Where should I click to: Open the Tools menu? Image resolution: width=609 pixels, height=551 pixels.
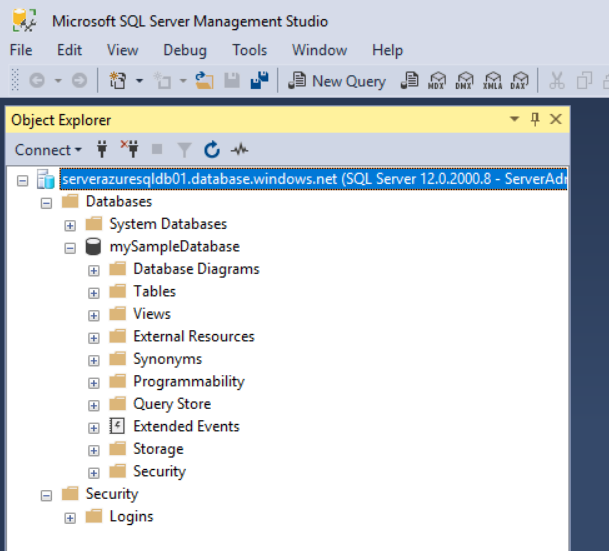(x=249, y=50)
